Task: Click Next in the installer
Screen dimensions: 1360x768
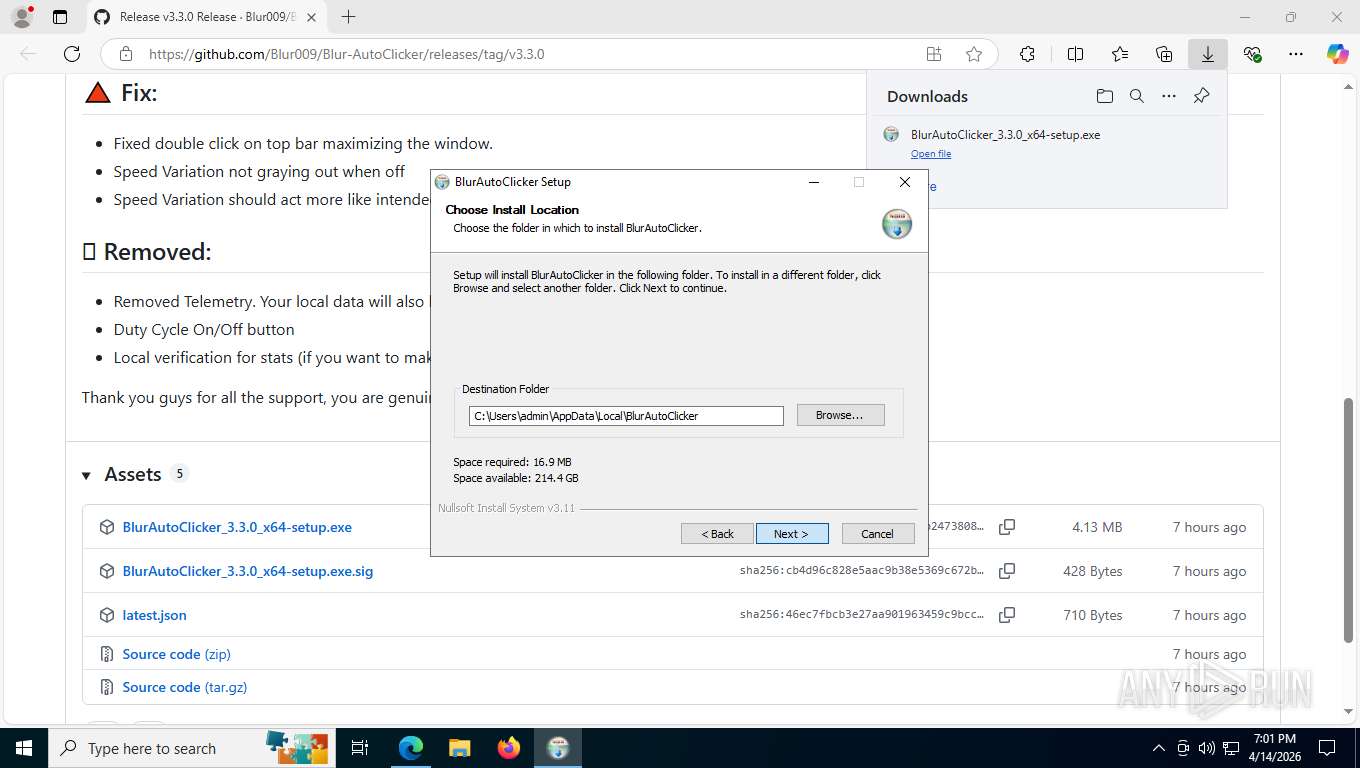Action: (x=792, y=534)
